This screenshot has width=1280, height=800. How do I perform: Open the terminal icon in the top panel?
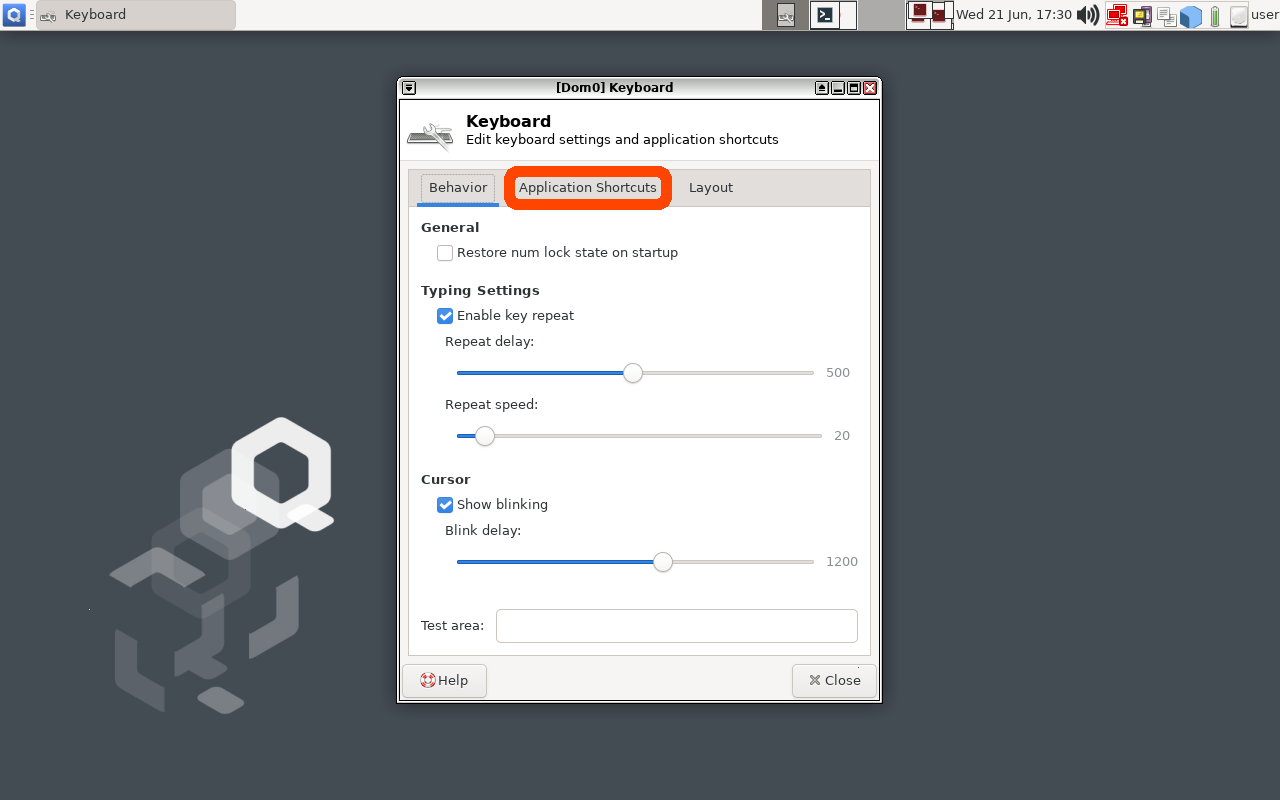pos(825,15)
